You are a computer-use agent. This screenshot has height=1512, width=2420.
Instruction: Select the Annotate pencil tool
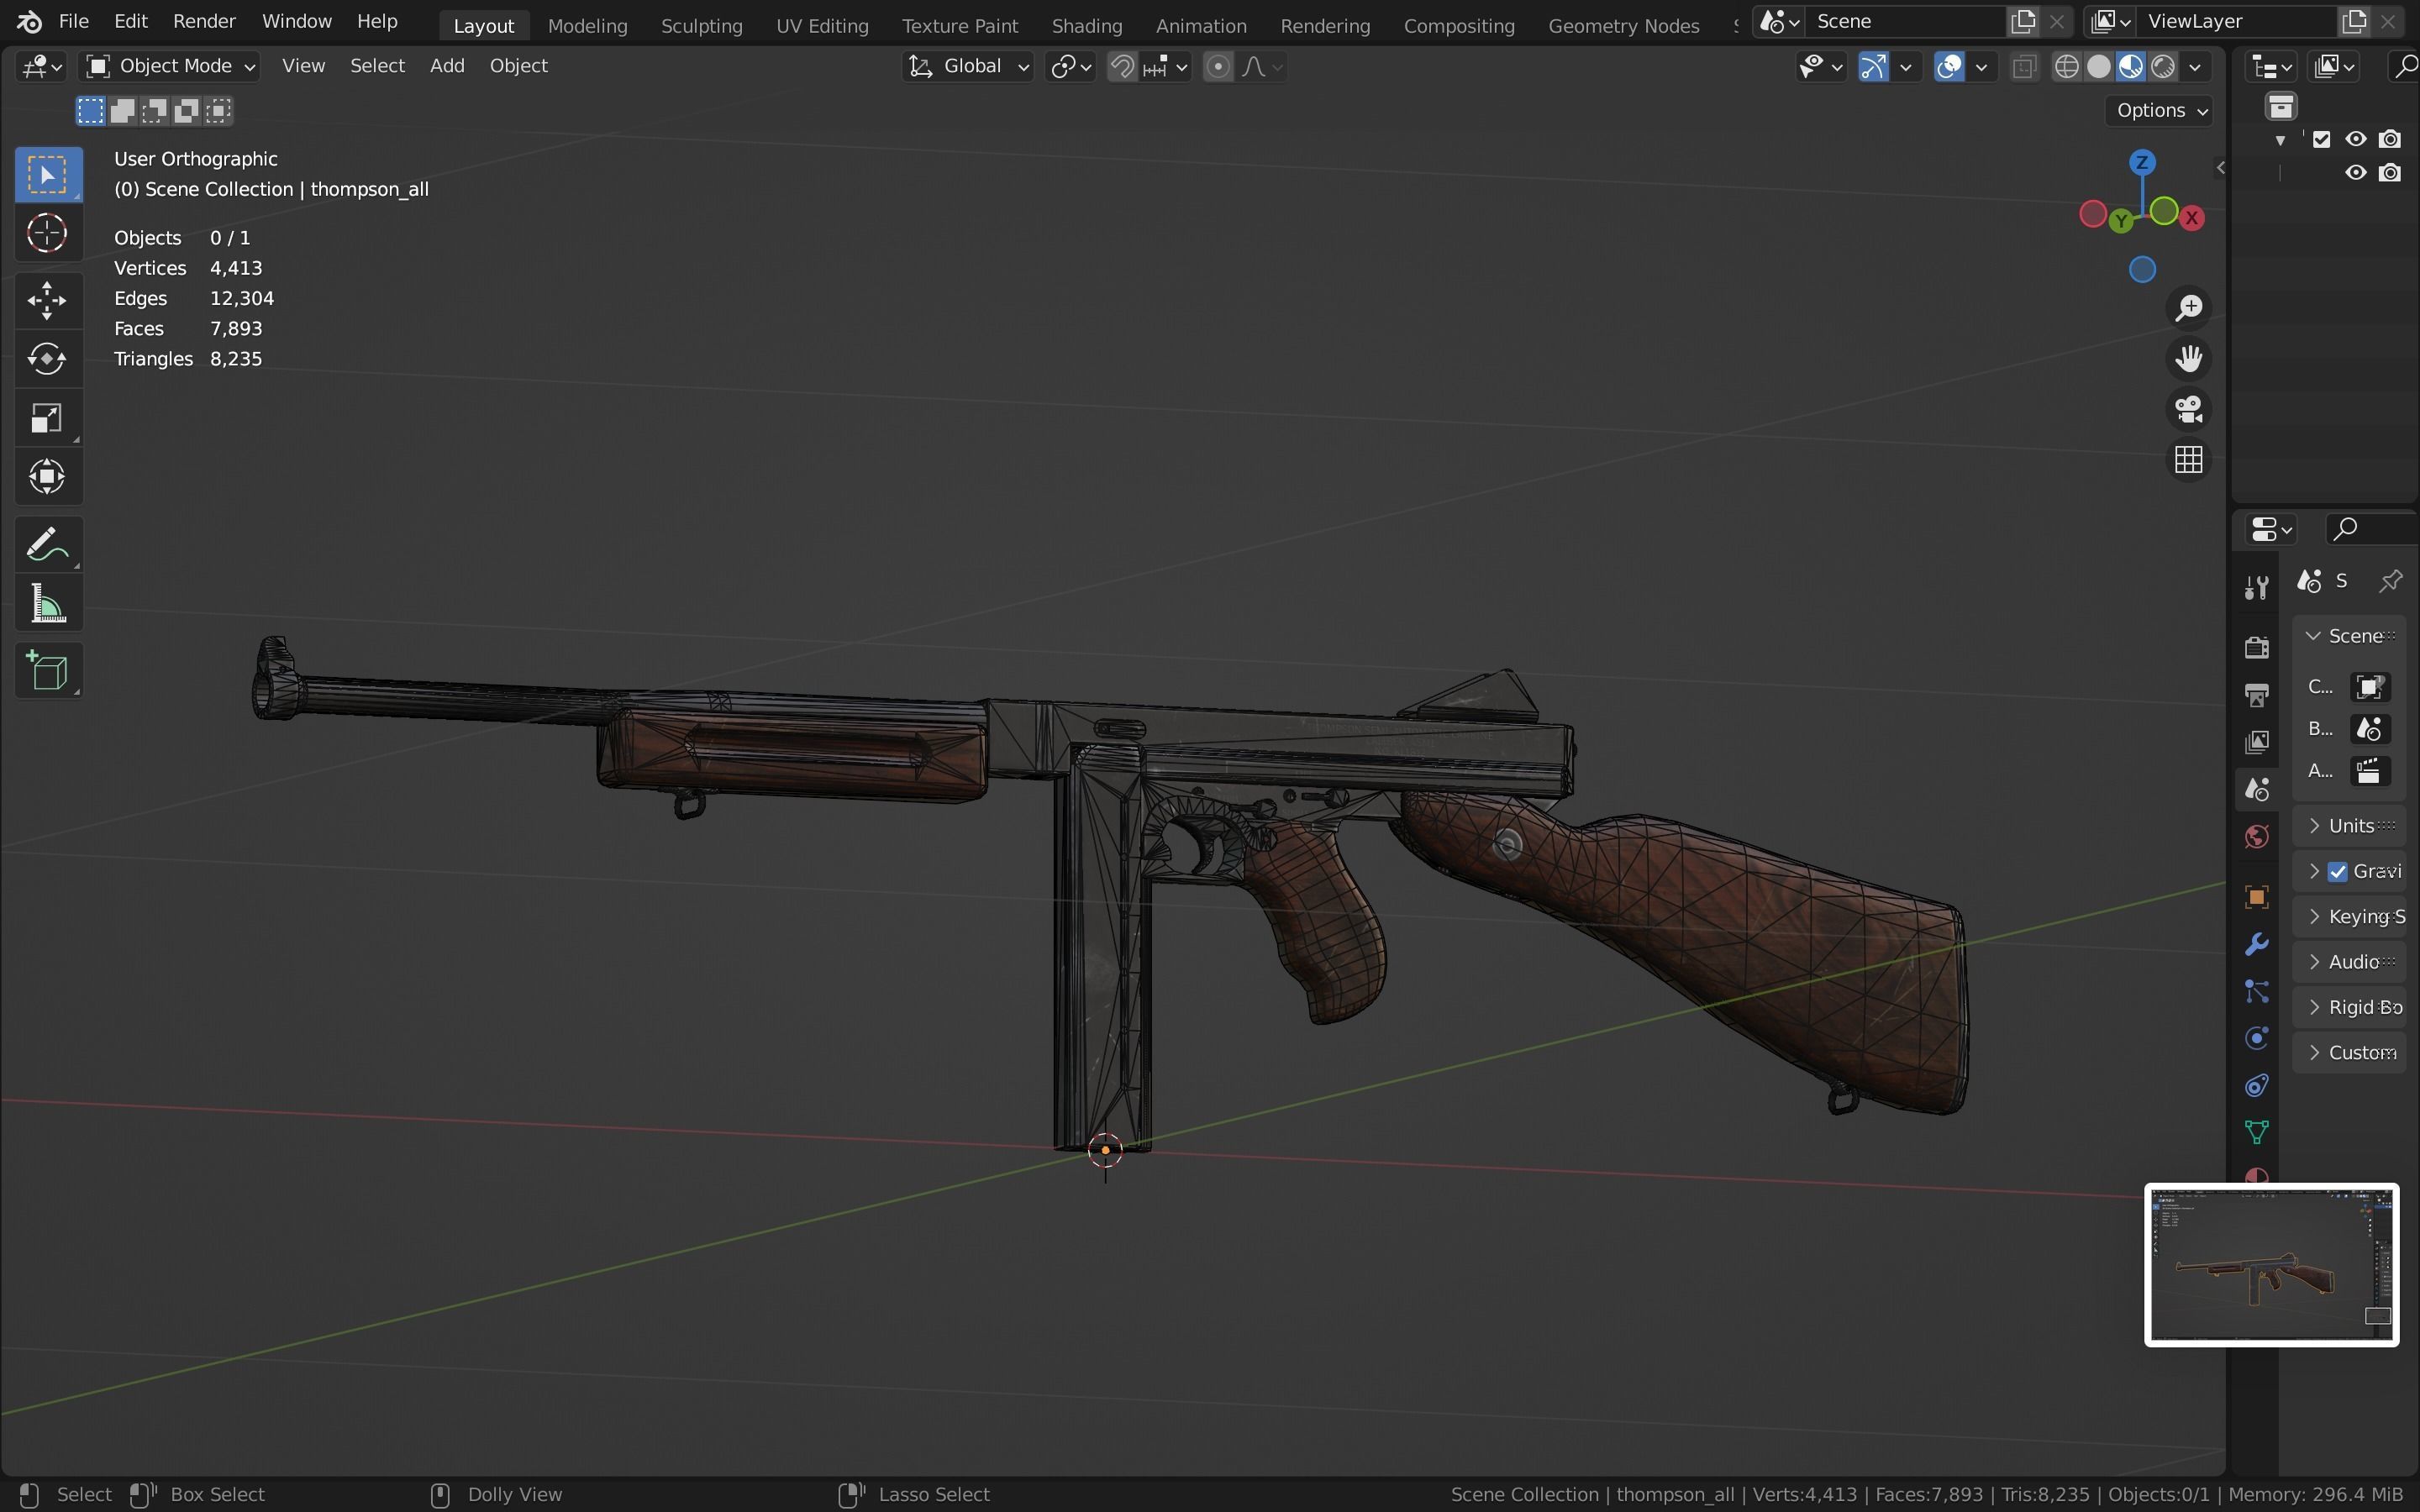pos(47,545)
